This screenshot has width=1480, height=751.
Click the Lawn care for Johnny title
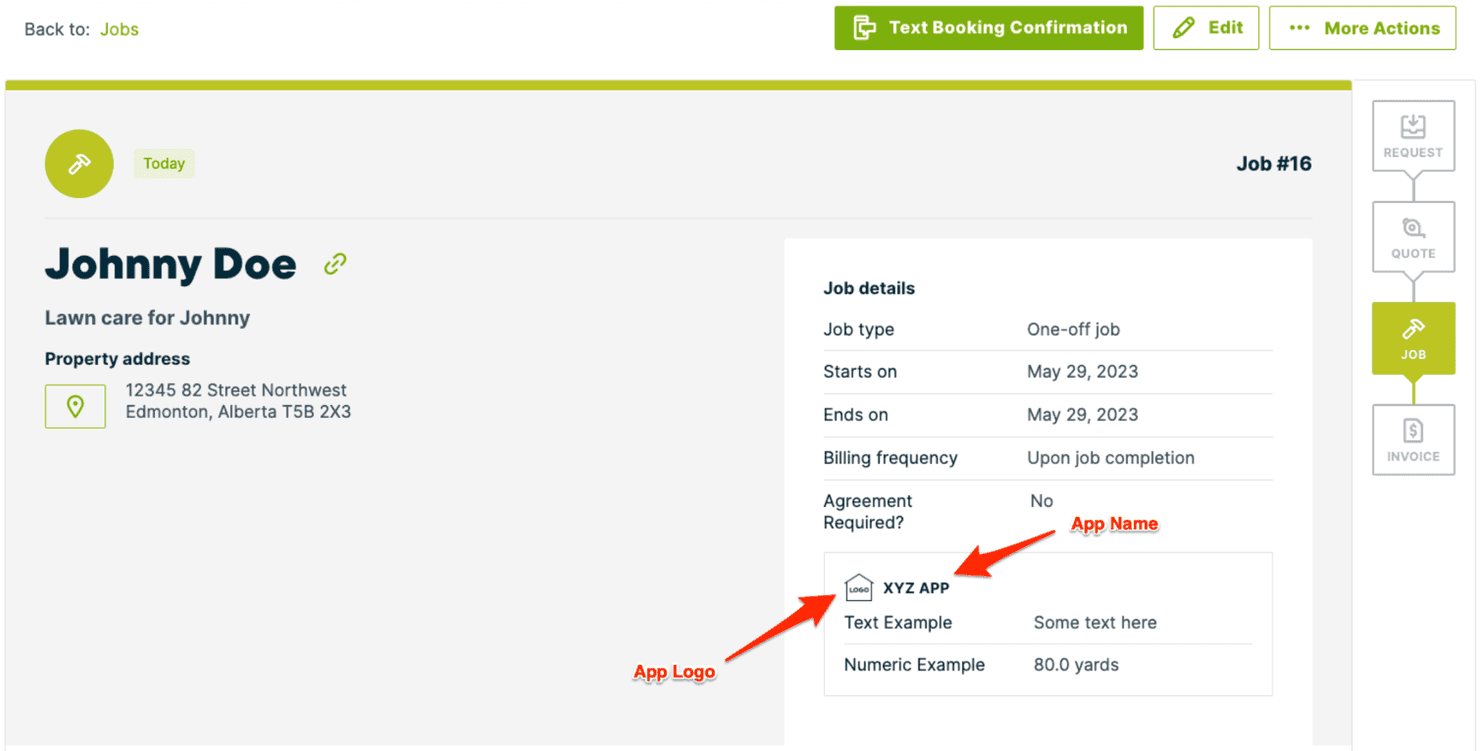pos(147,318)
